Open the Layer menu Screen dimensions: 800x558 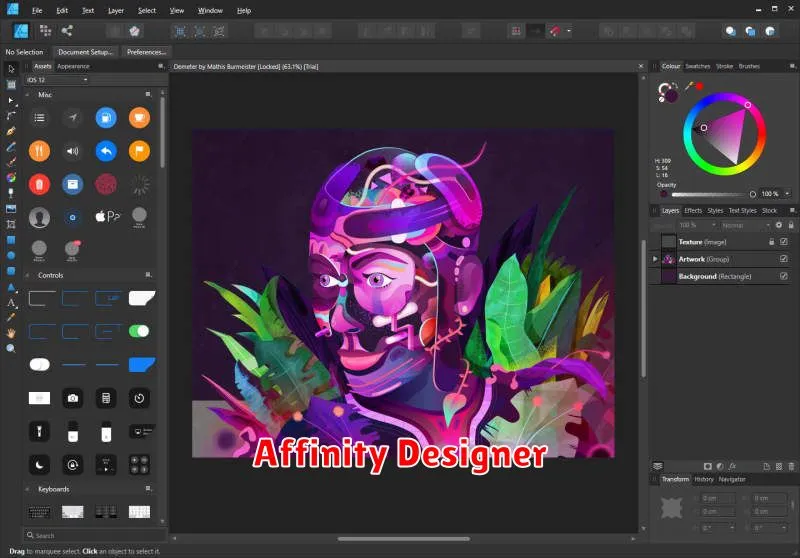pyautogui.click(x=117, y=10)
